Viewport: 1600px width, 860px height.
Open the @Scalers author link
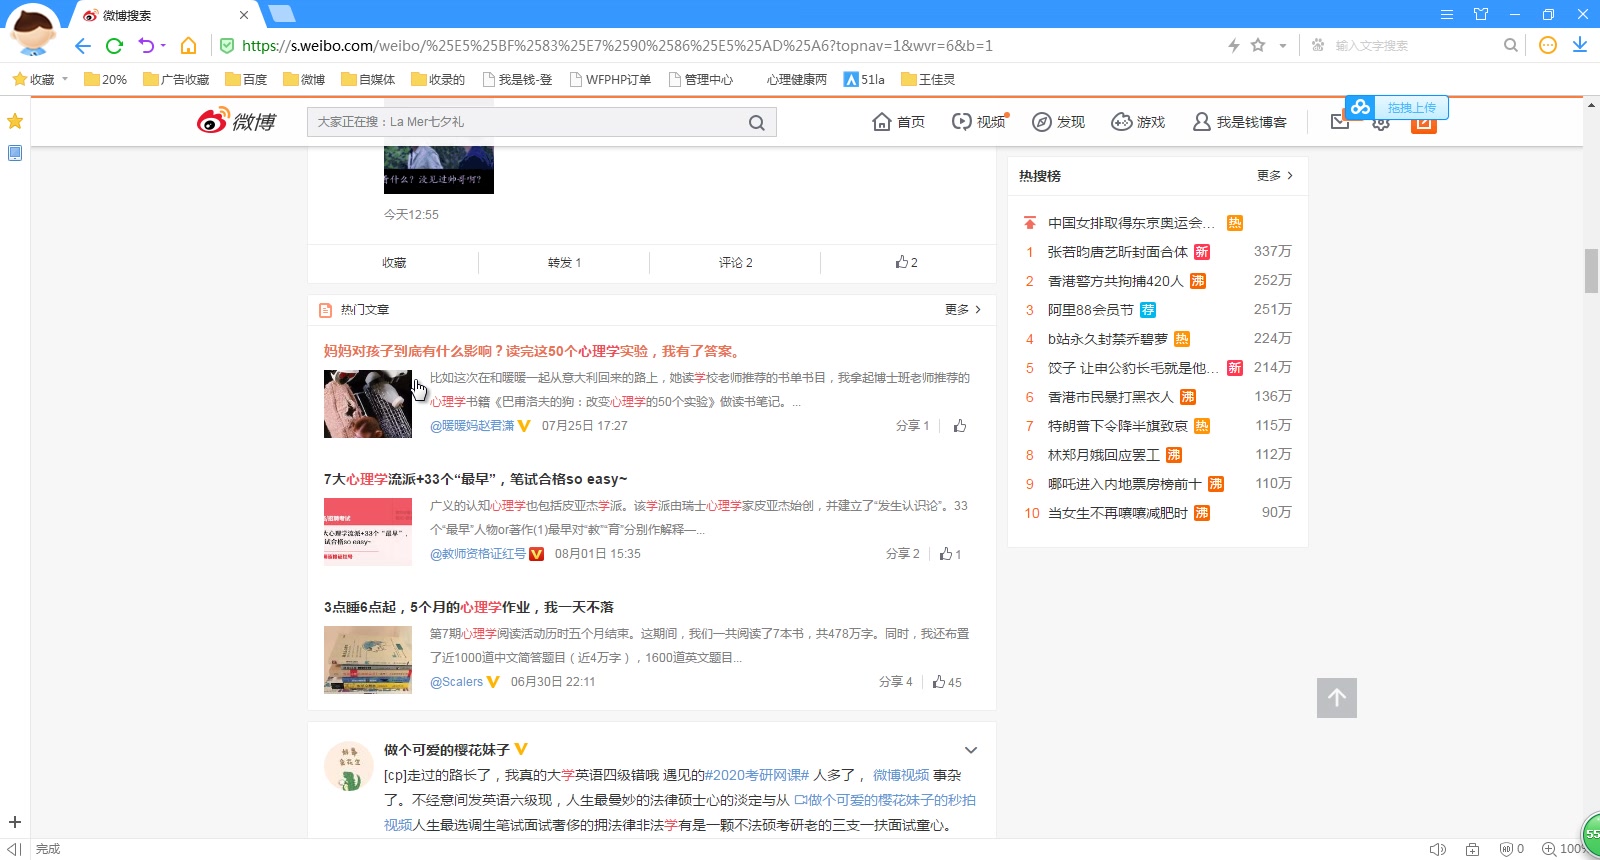click(x=456, y=682)
